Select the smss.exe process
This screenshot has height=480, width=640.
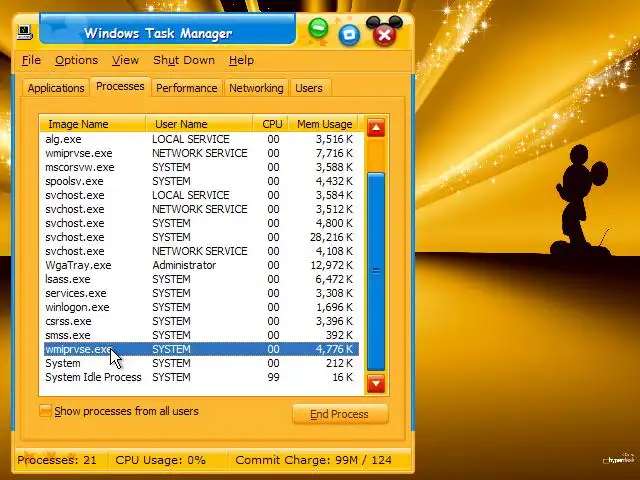tap(201, 335)
